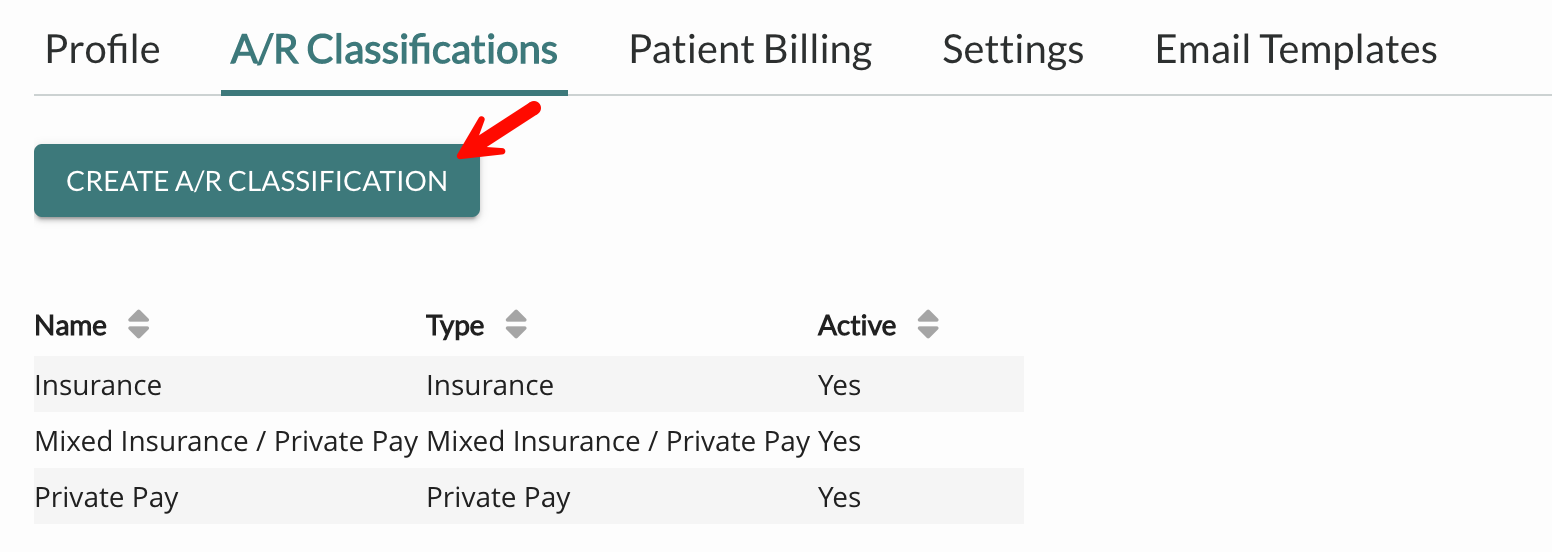This screenshot has height=552, width=1552.
Task: Click Mixed Insurance row's Active value
Action: (x=839, y=441)
